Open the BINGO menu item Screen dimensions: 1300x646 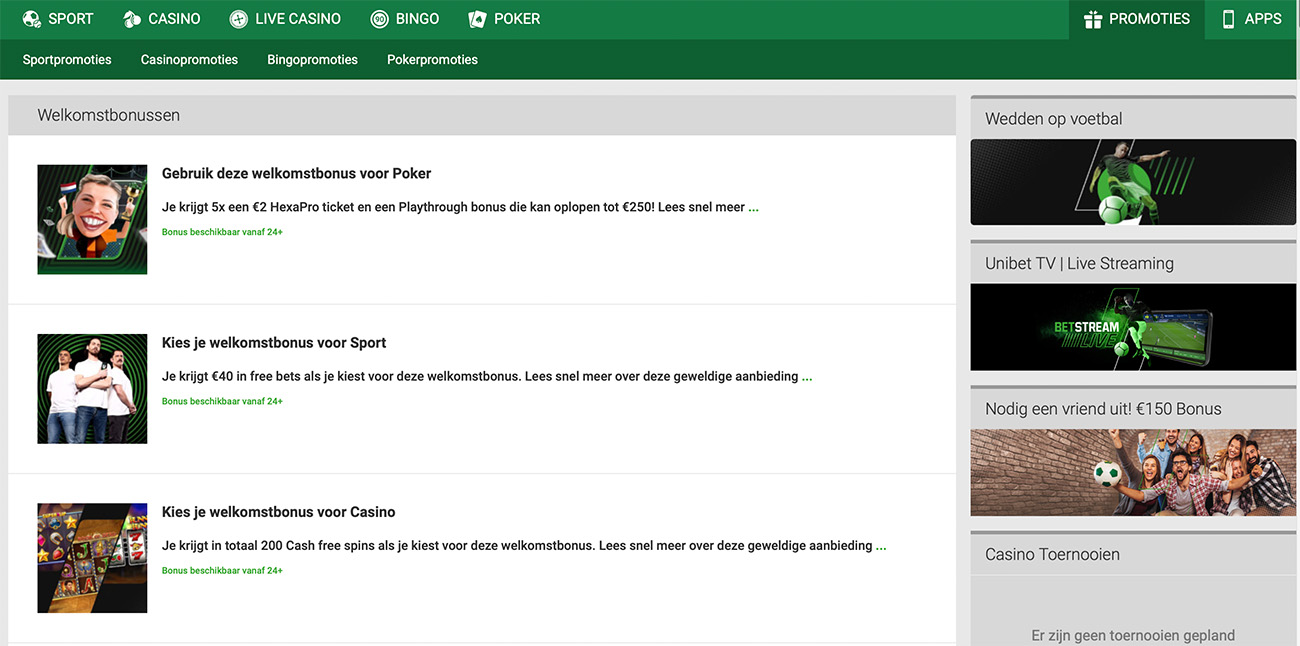pyautogui.click(x=405, y=19)
